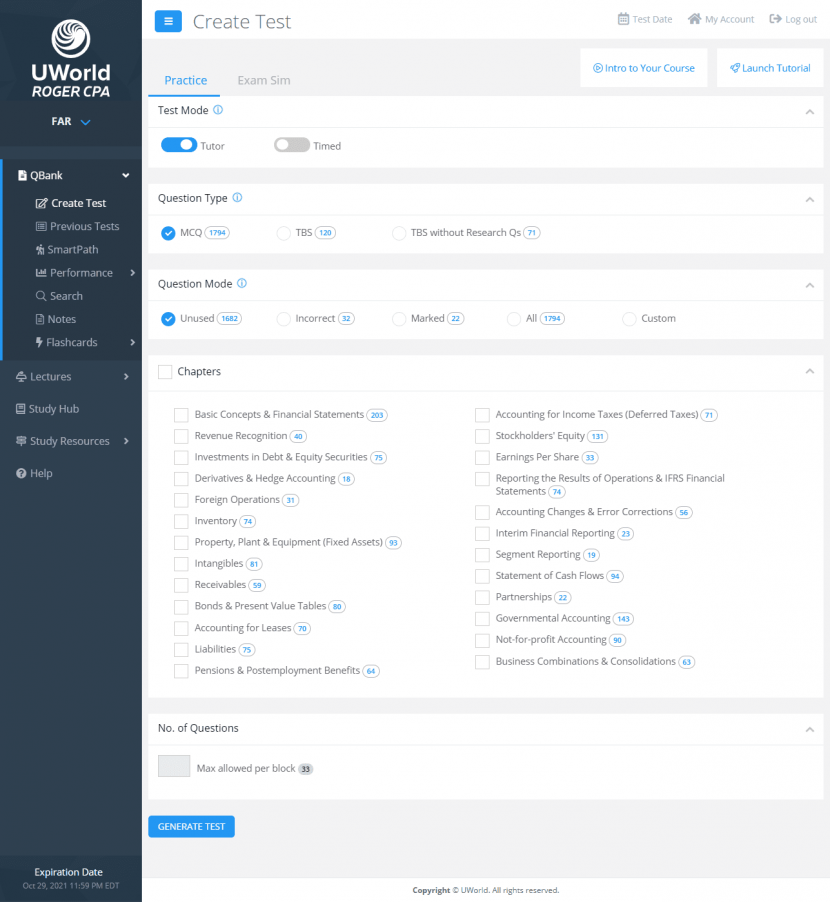The width and height of the screenshot is (830, 902).
Task: Check the Inventory chapter checkbox
Action: click(181, 520)
